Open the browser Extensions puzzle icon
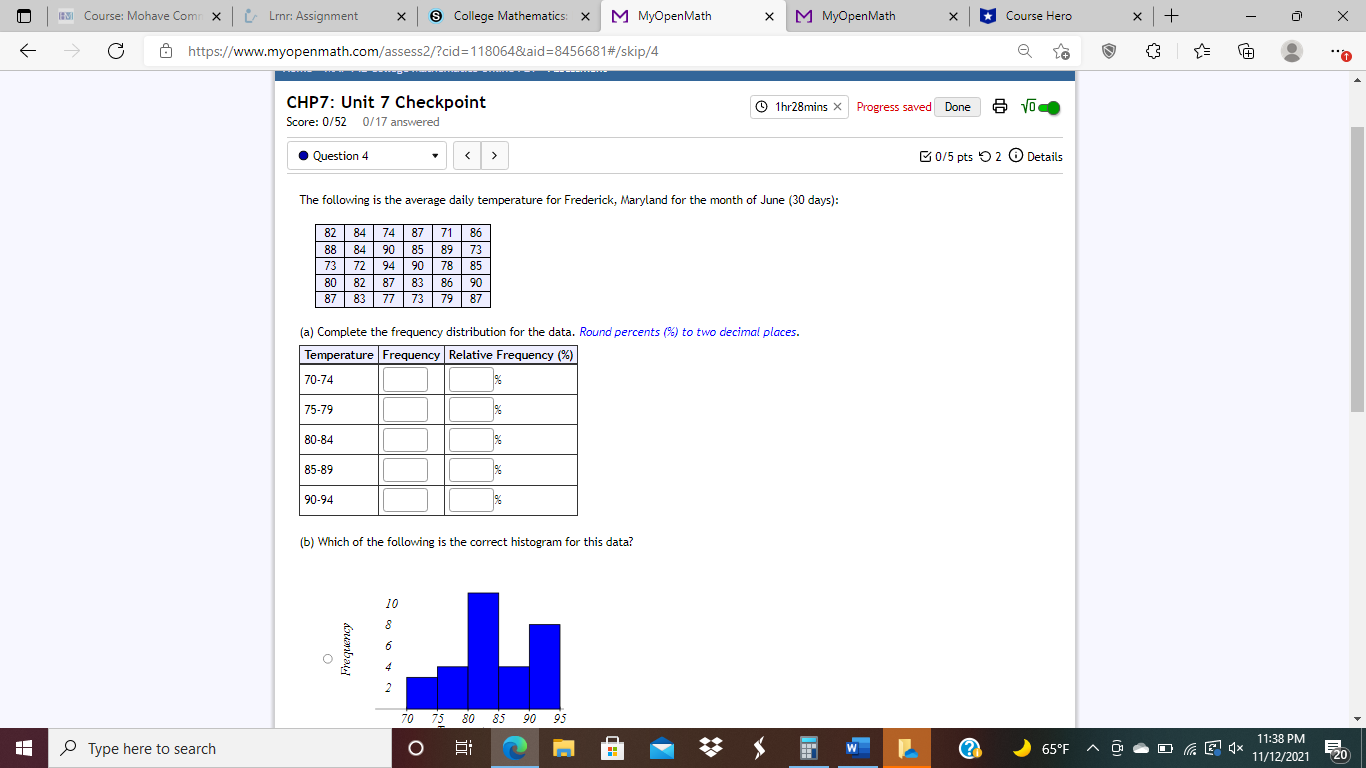The width and height of the screenshot is (1366, 768). pos(1154,51)
